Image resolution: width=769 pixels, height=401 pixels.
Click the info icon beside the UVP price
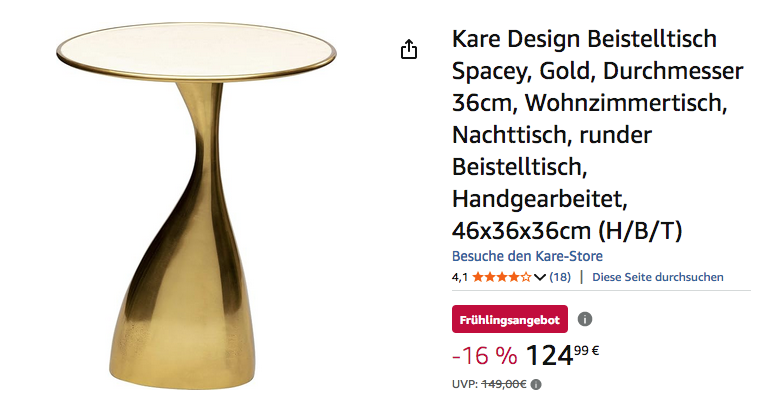(x=536, y=384)
